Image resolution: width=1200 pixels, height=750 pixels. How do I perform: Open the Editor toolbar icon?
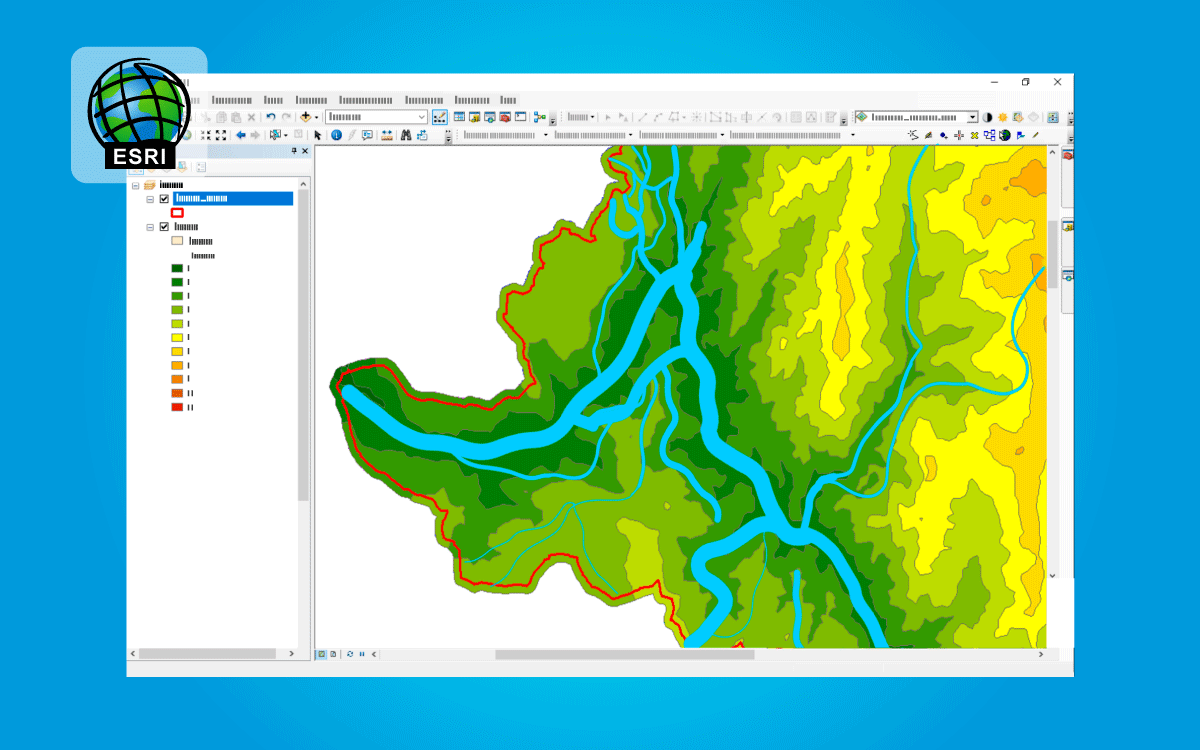point(441,117)
